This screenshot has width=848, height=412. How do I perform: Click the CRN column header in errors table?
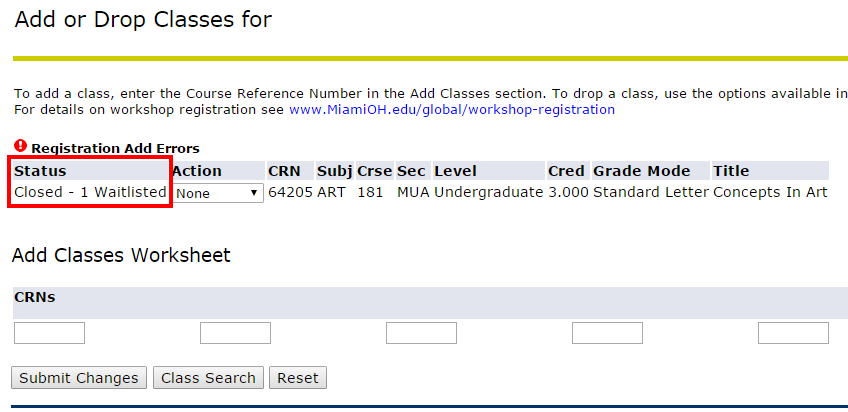pyautogui.click(x=284, y=171)
